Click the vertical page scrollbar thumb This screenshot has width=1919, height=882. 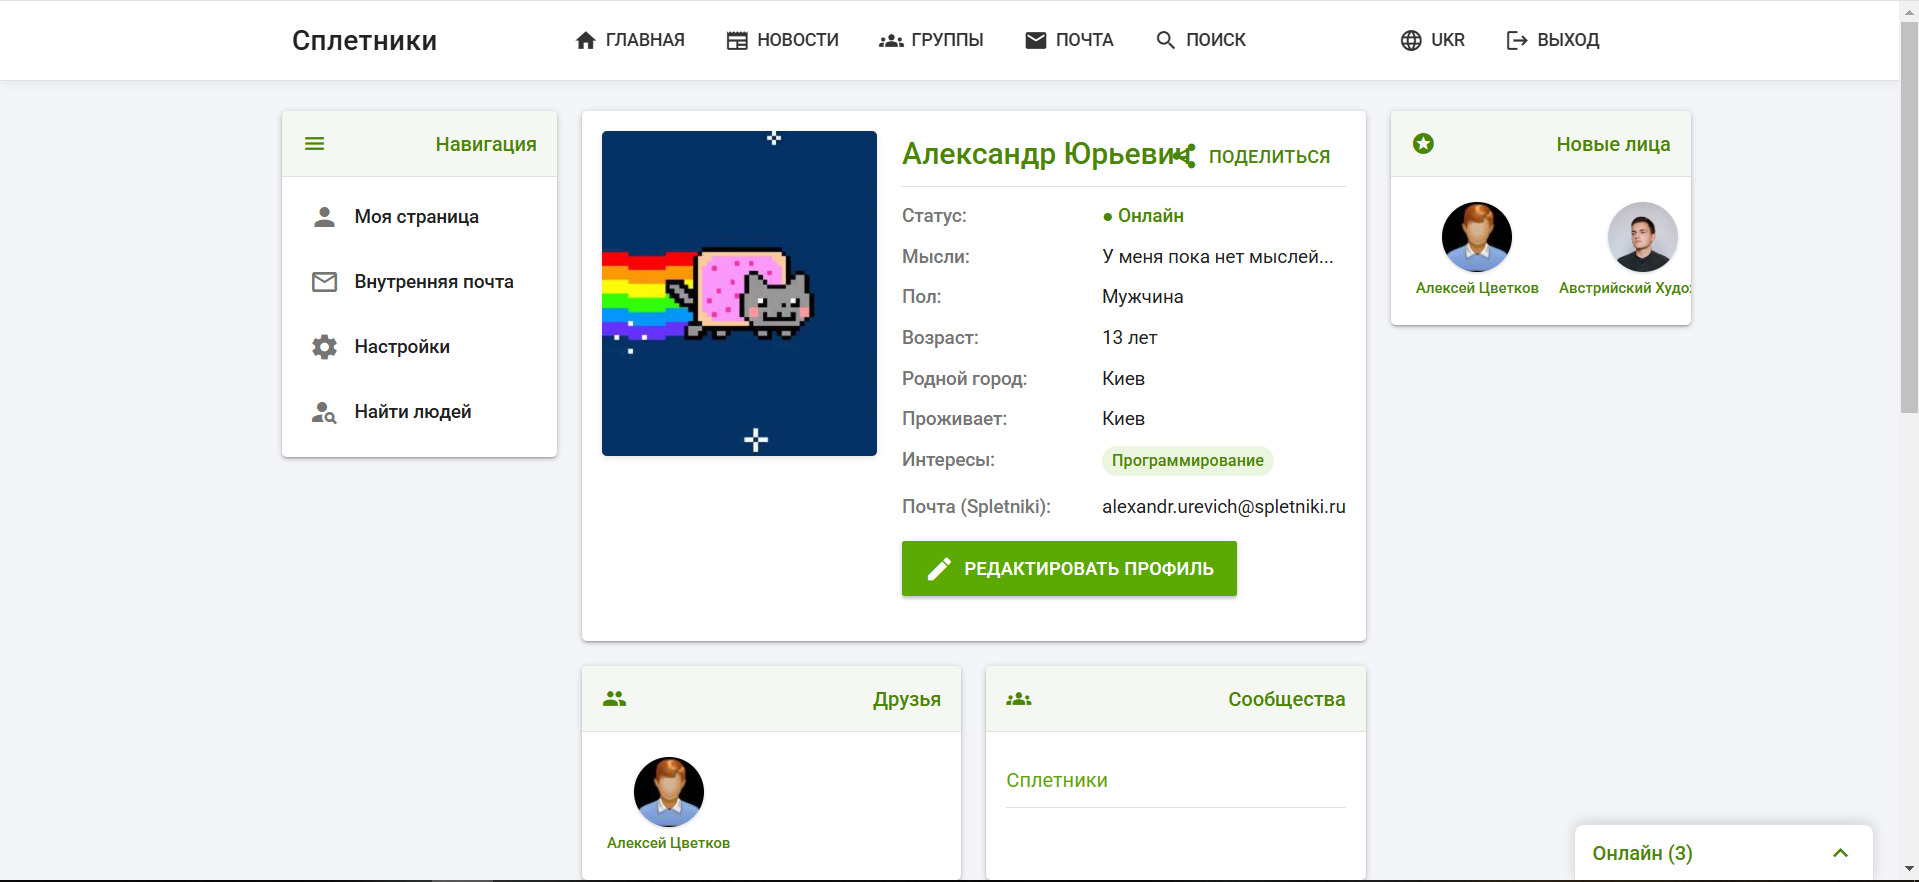[x=1909, y=215]
